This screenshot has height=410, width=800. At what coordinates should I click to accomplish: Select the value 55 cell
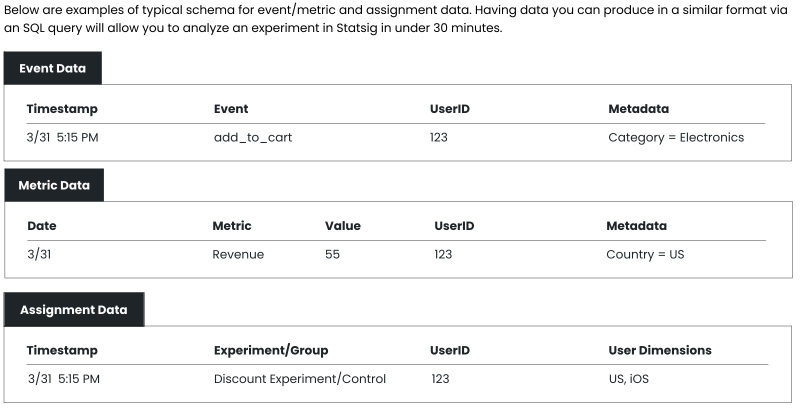click(x=333, y=254)
